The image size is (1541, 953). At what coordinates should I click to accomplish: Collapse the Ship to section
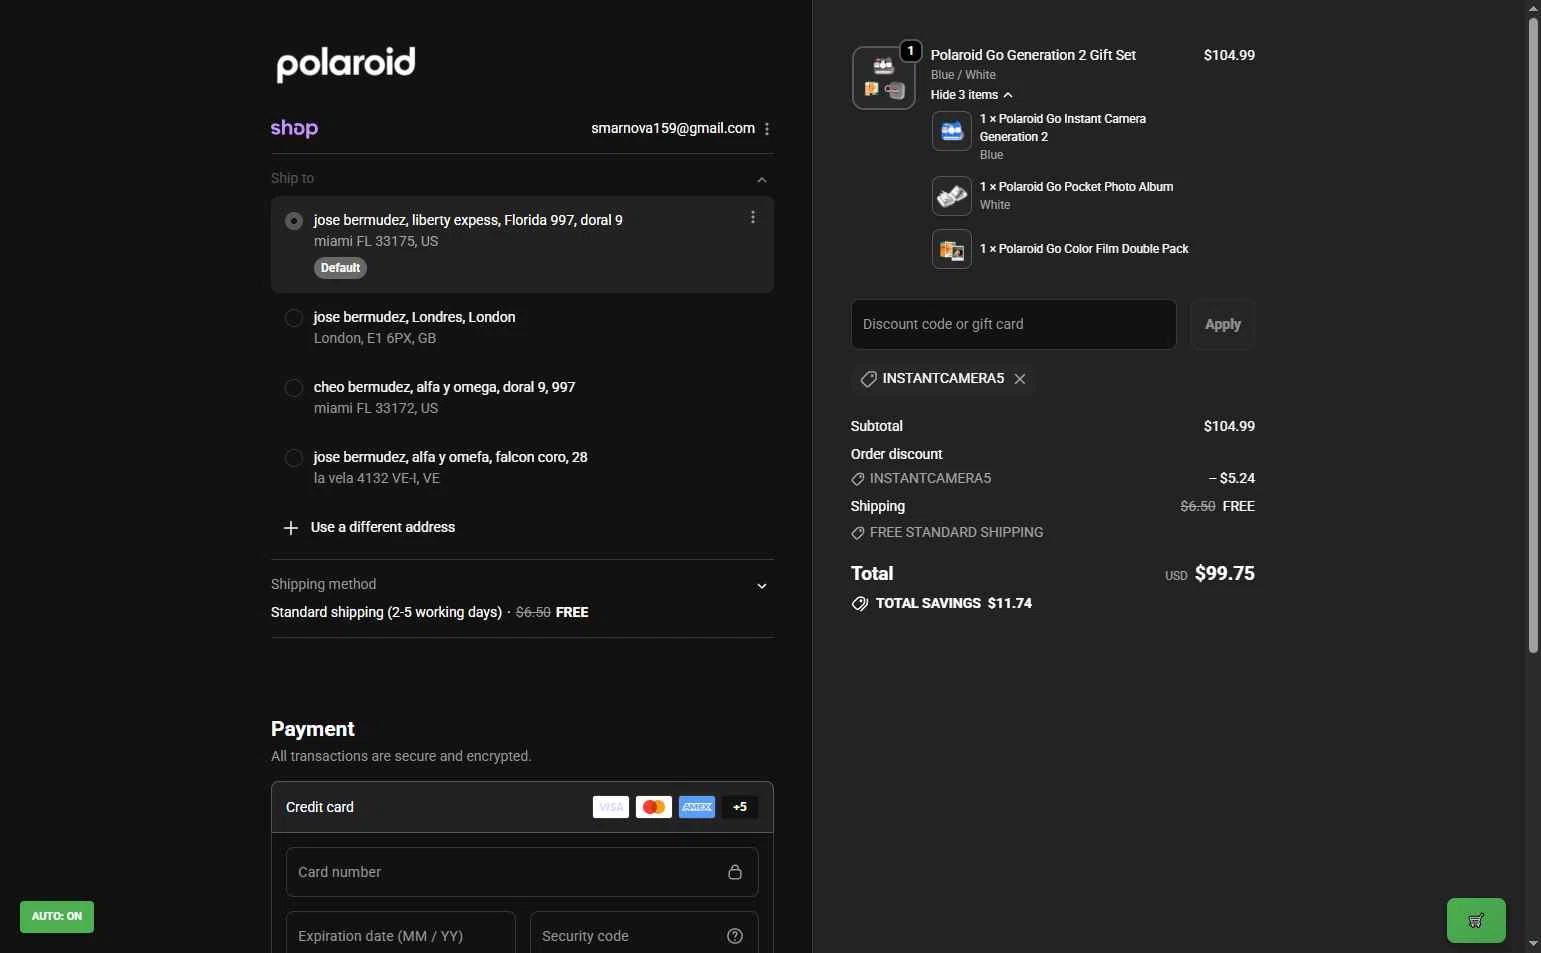point(762,180)
